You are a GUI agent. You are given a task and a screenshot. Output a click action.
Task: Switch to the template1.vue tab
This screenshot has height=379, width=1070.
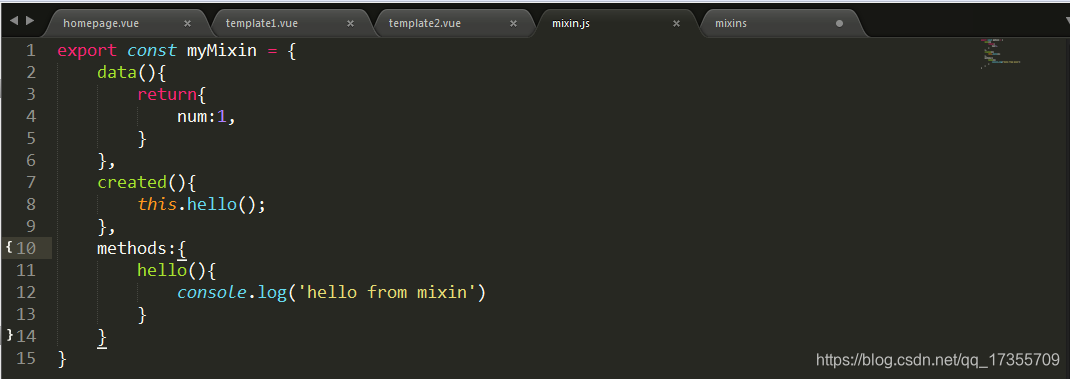tap(262, 23)
